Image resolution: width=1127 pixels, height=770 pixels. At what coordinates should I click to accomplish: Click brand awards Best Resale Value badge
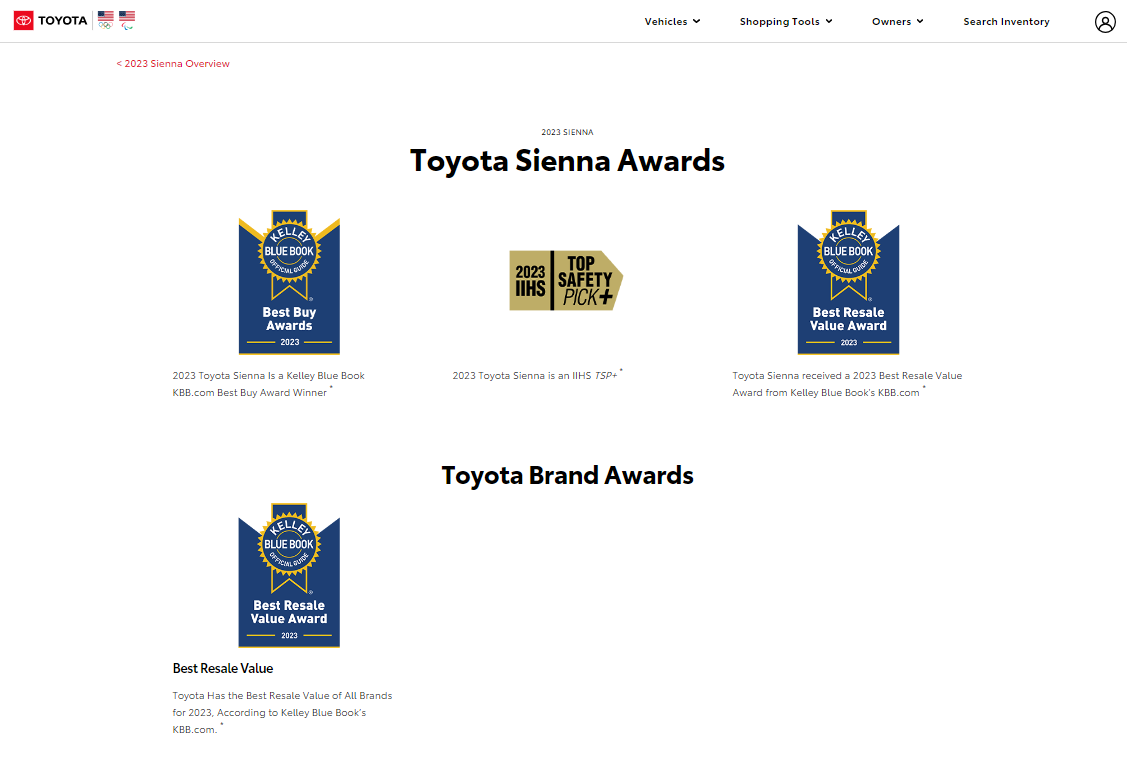click(289, 575)
